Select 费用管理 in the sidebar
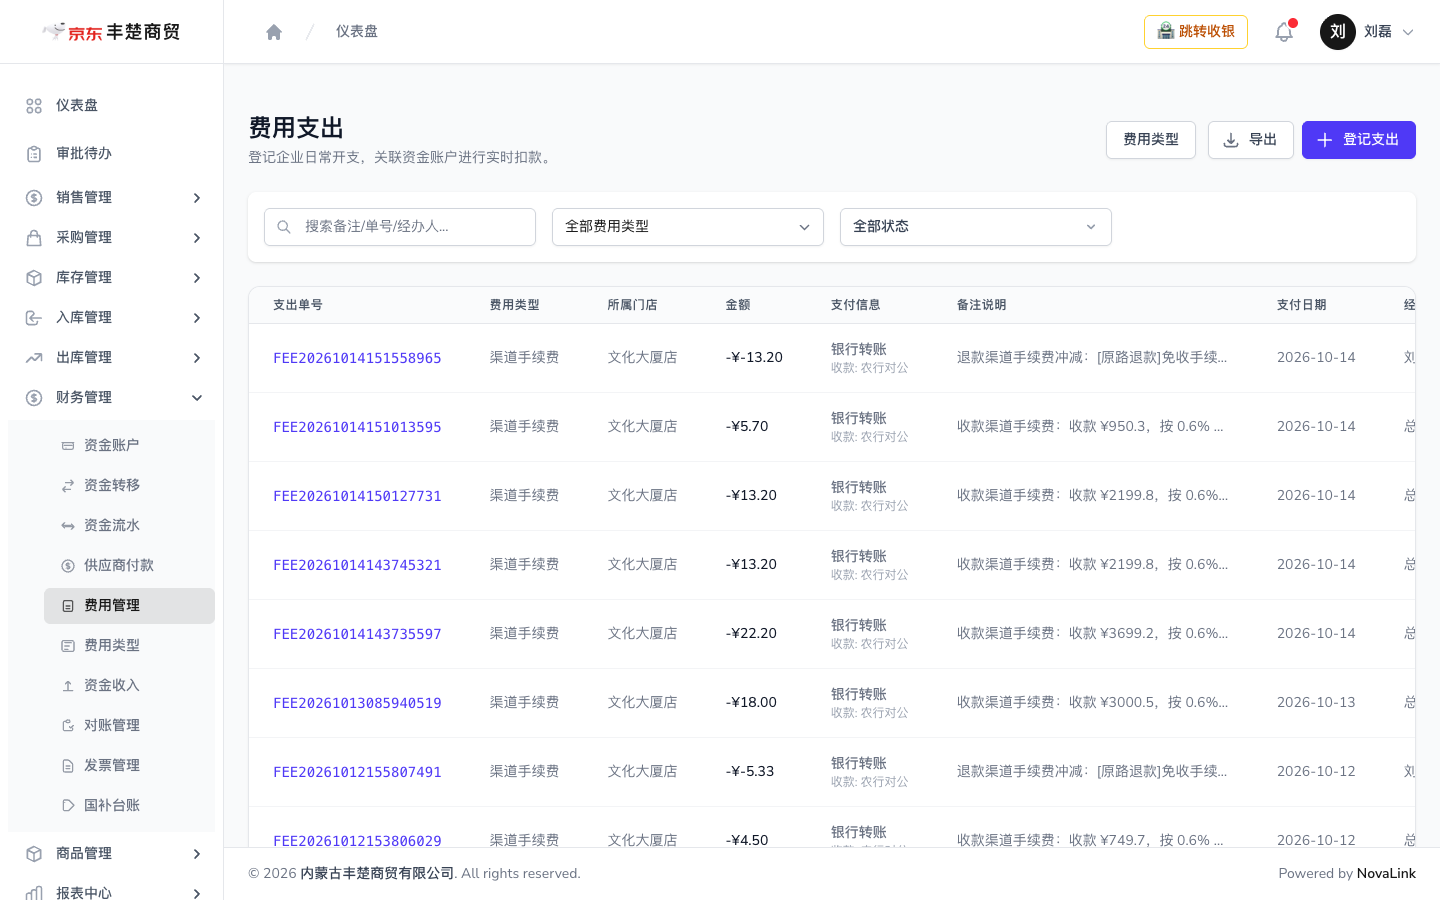The image size is (1440, 900). coord(129,606)
